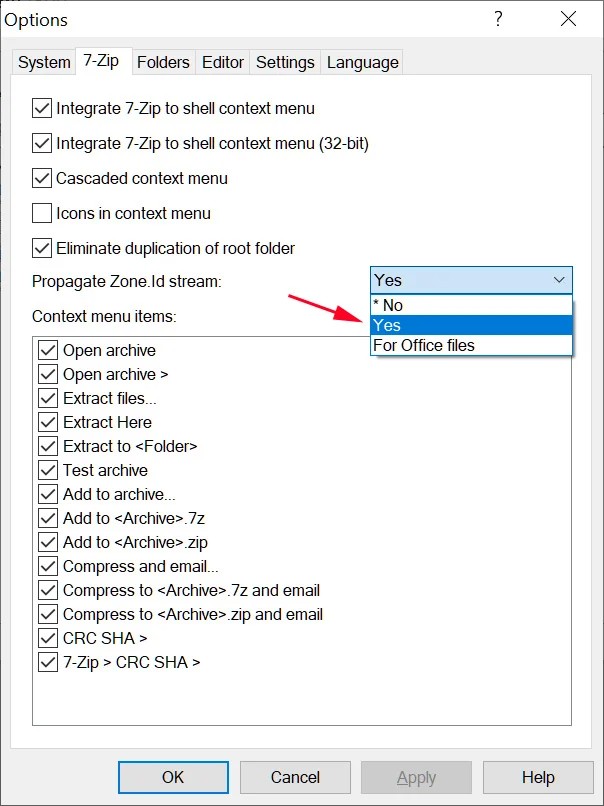
Task: Confirm settings with the OK button
Action: (173, 777)
